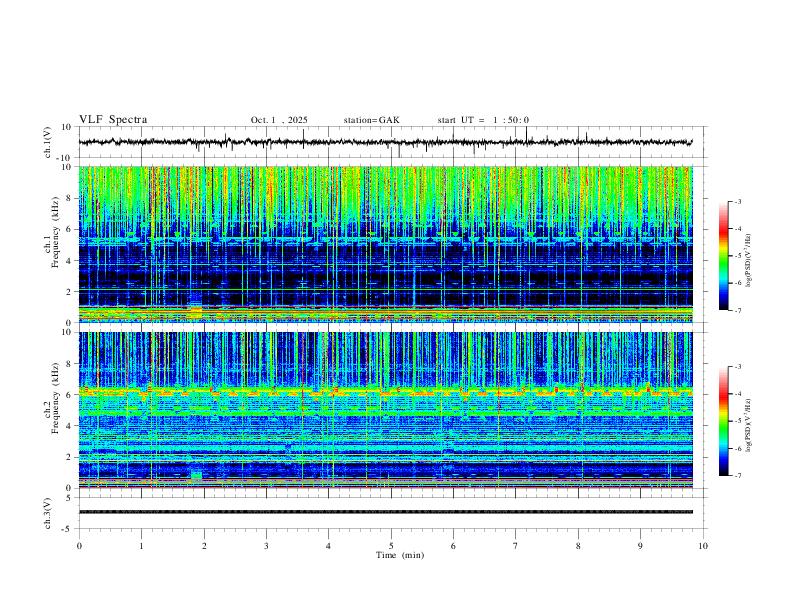The height and width of the screenshot is (612, 792).
Task: Click '5' tick on ch.3(V) axis
Action: pos(70,497)
